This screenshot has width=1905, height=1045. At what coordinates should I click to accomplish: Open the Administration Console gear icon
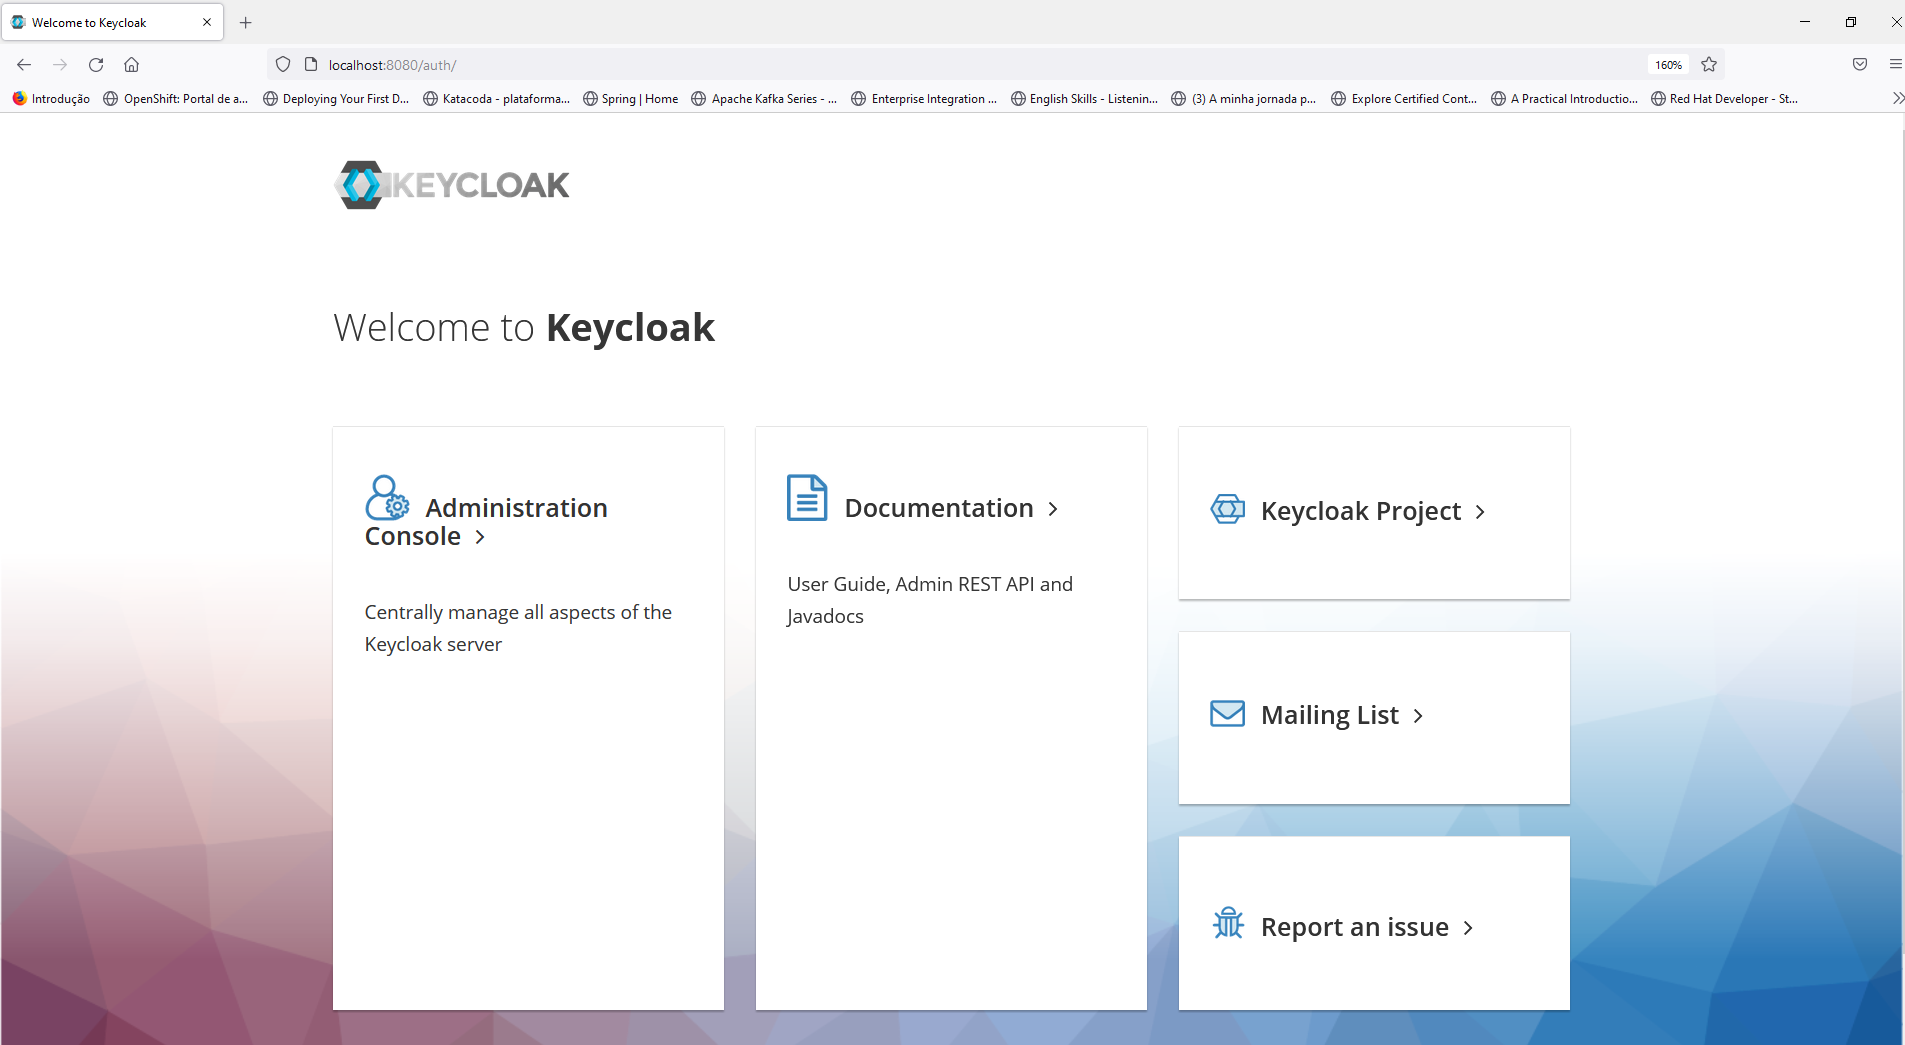[x=387, y=497]
